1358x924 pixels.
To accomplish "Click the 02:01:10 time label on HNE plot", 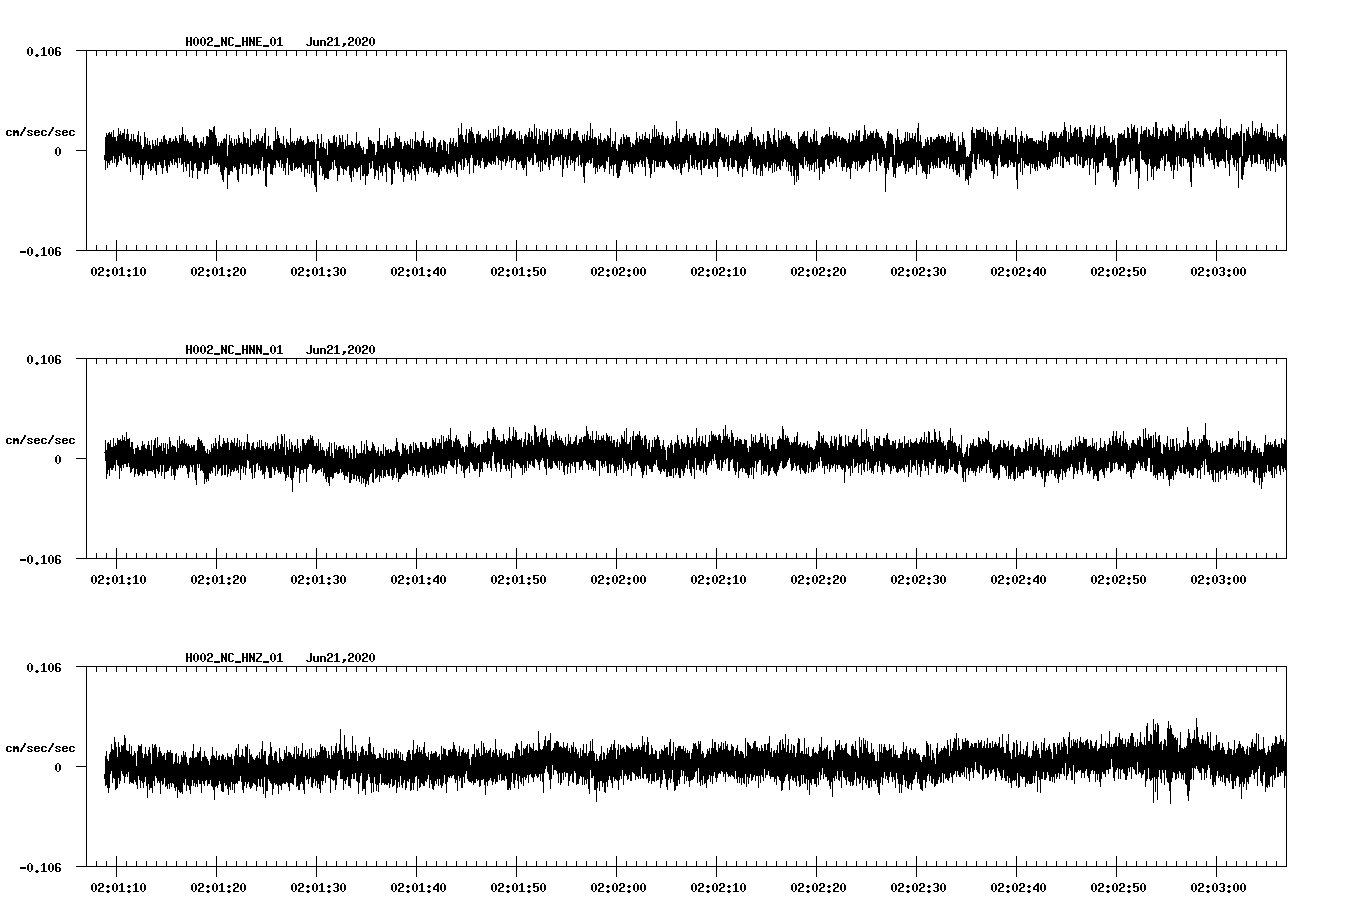I will 118,272.
